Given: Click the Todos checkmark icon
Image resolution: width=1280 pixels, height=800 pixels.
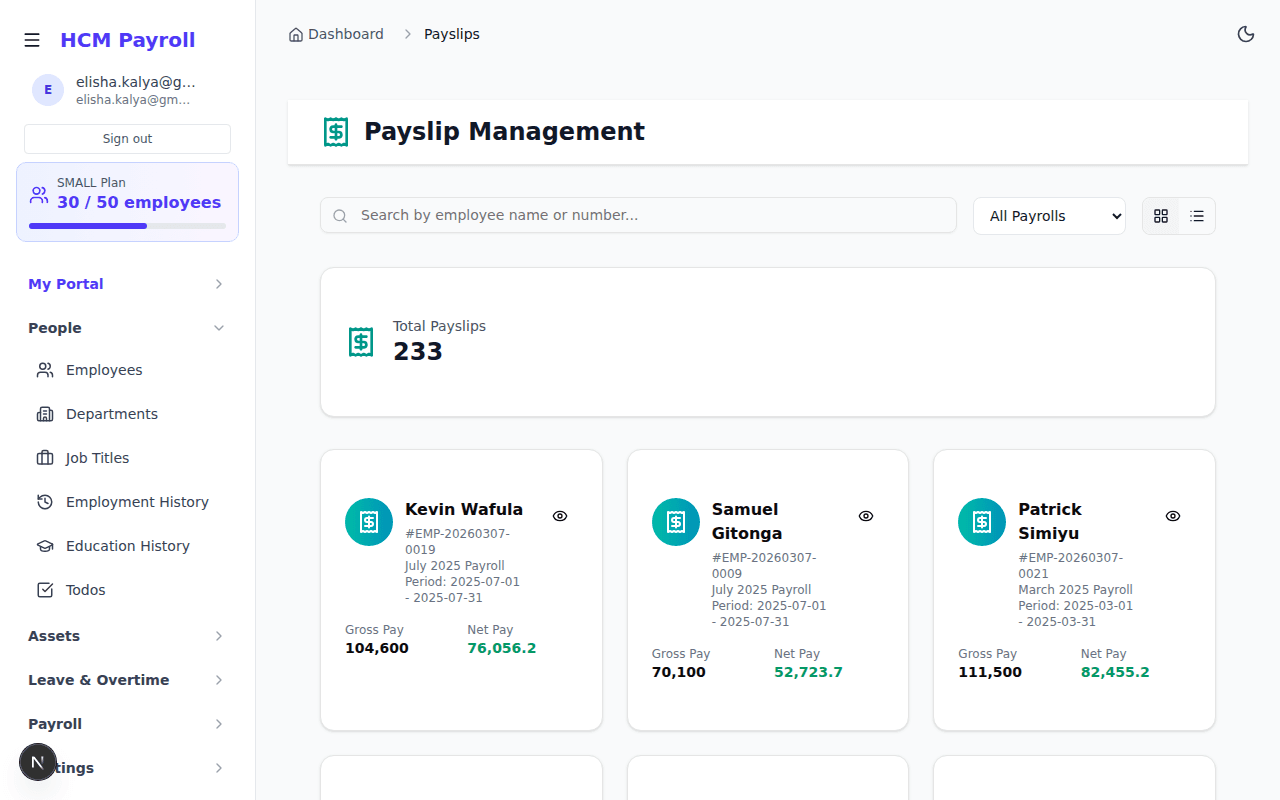Looking at the screenshot, I should 44,589.
